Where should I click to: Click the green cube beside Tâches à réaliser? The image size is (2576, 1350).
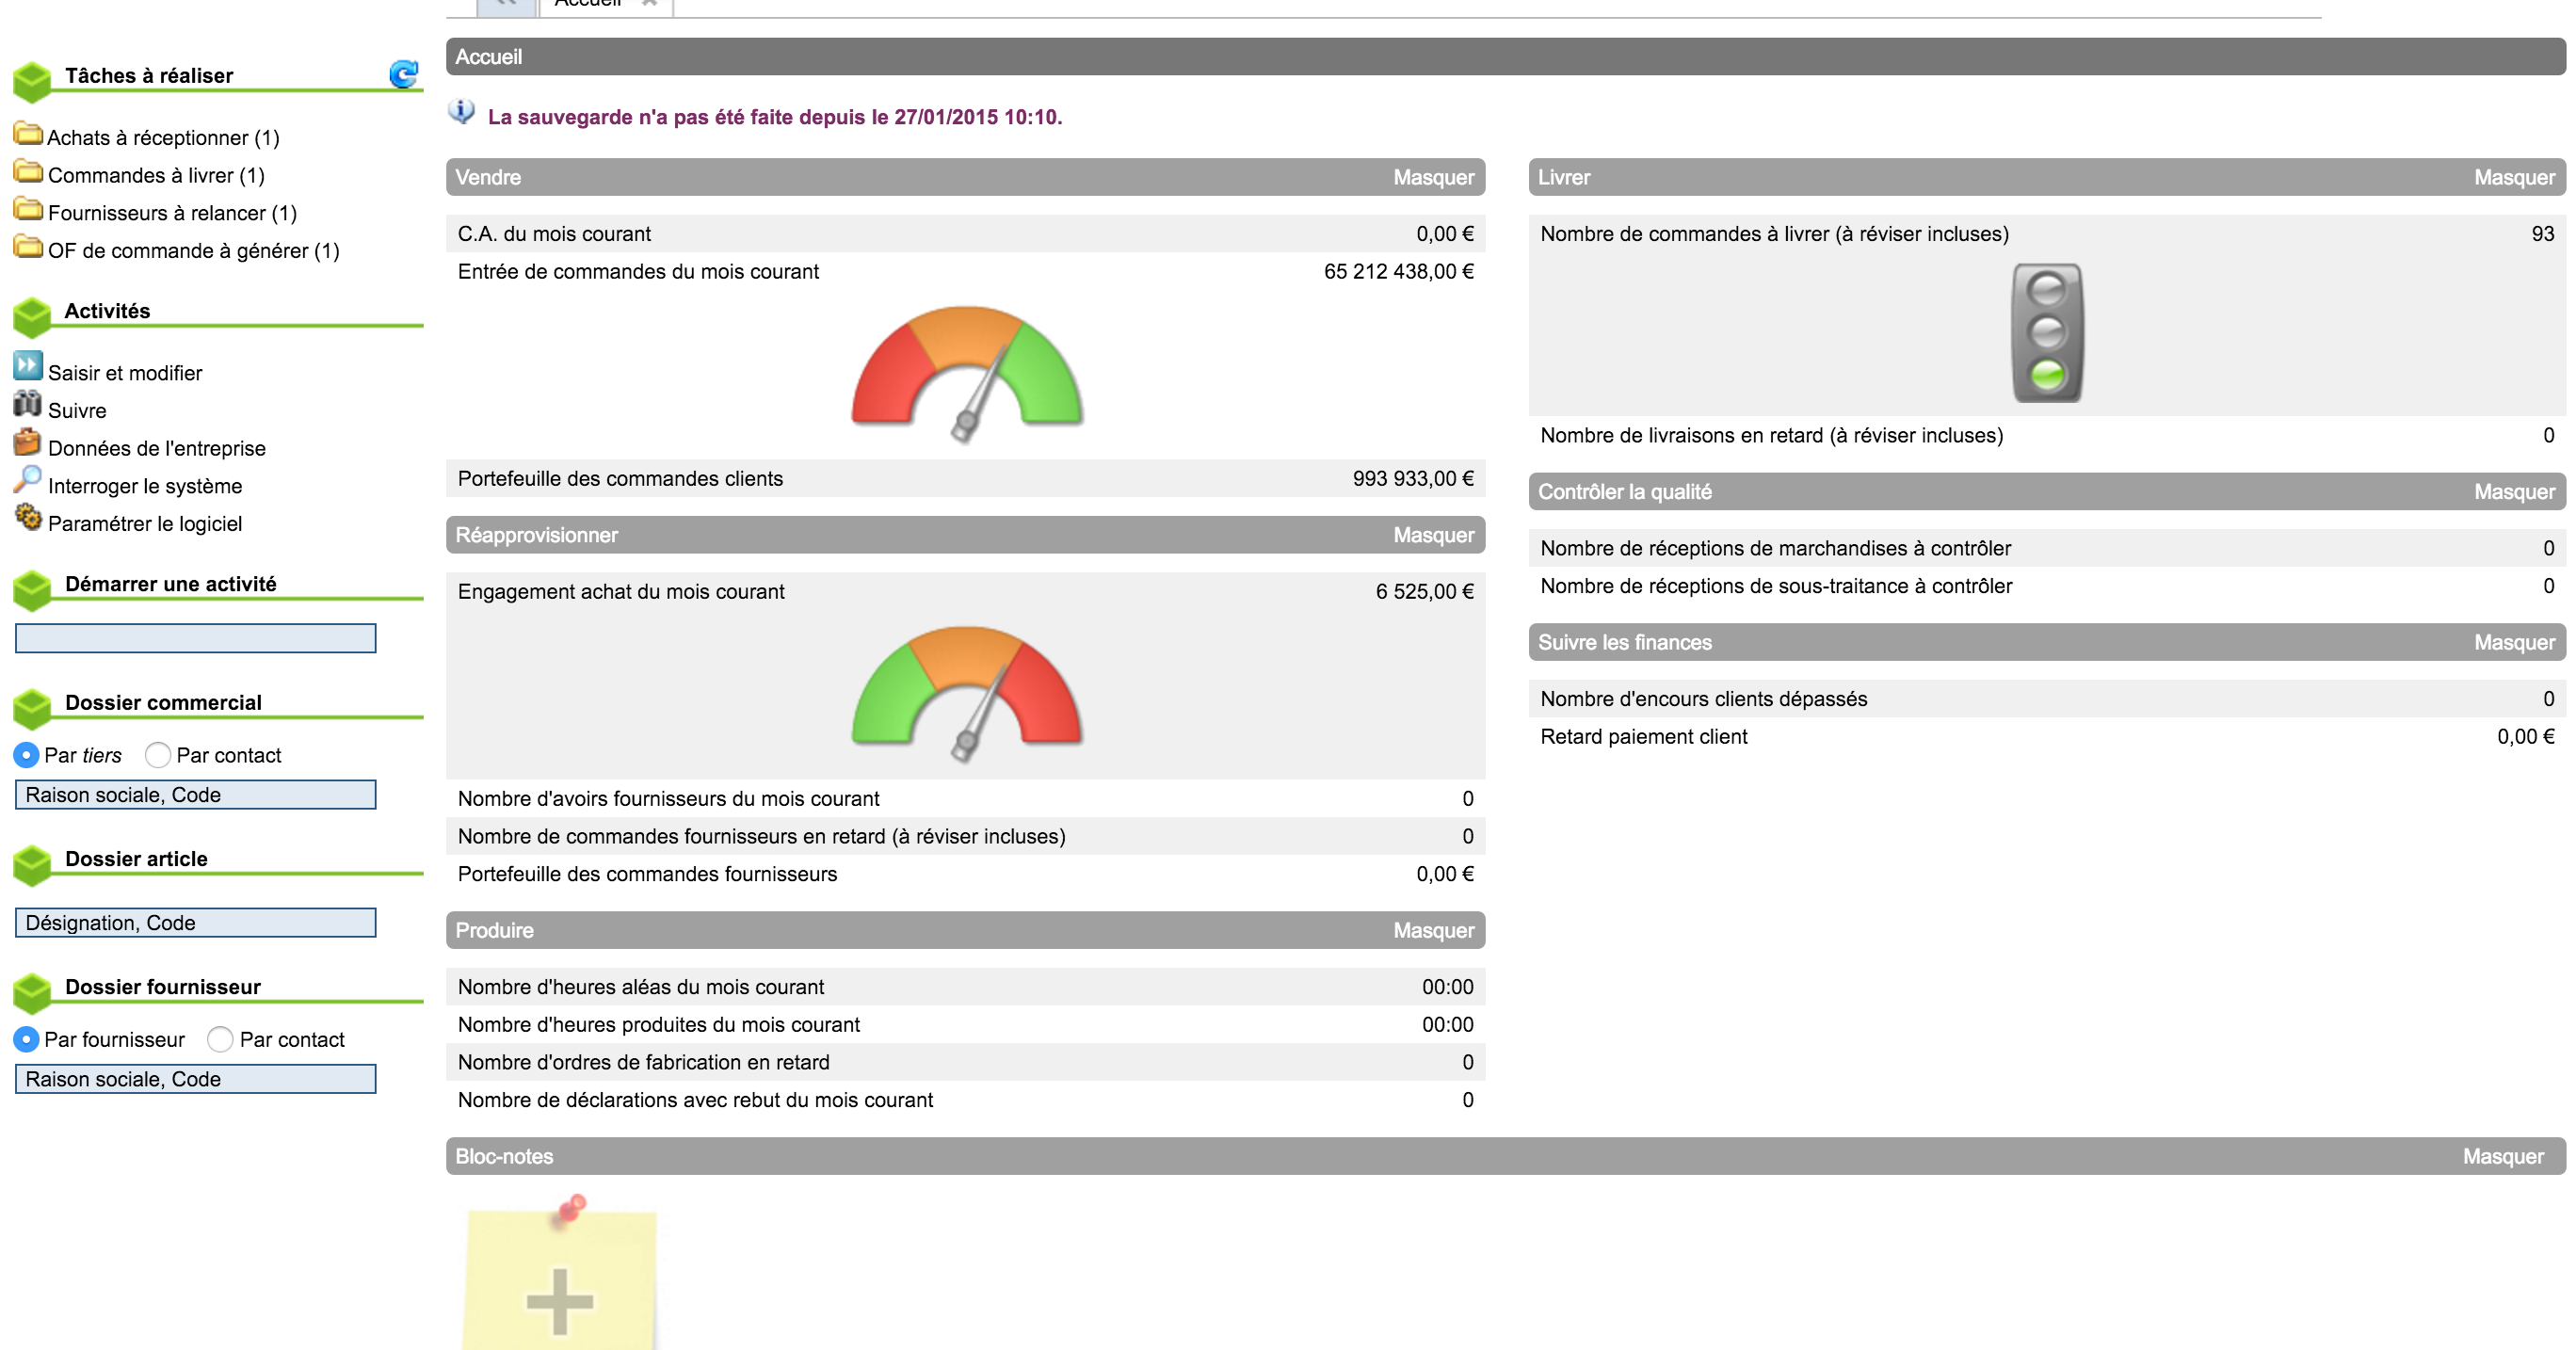(x=32, y=82)
